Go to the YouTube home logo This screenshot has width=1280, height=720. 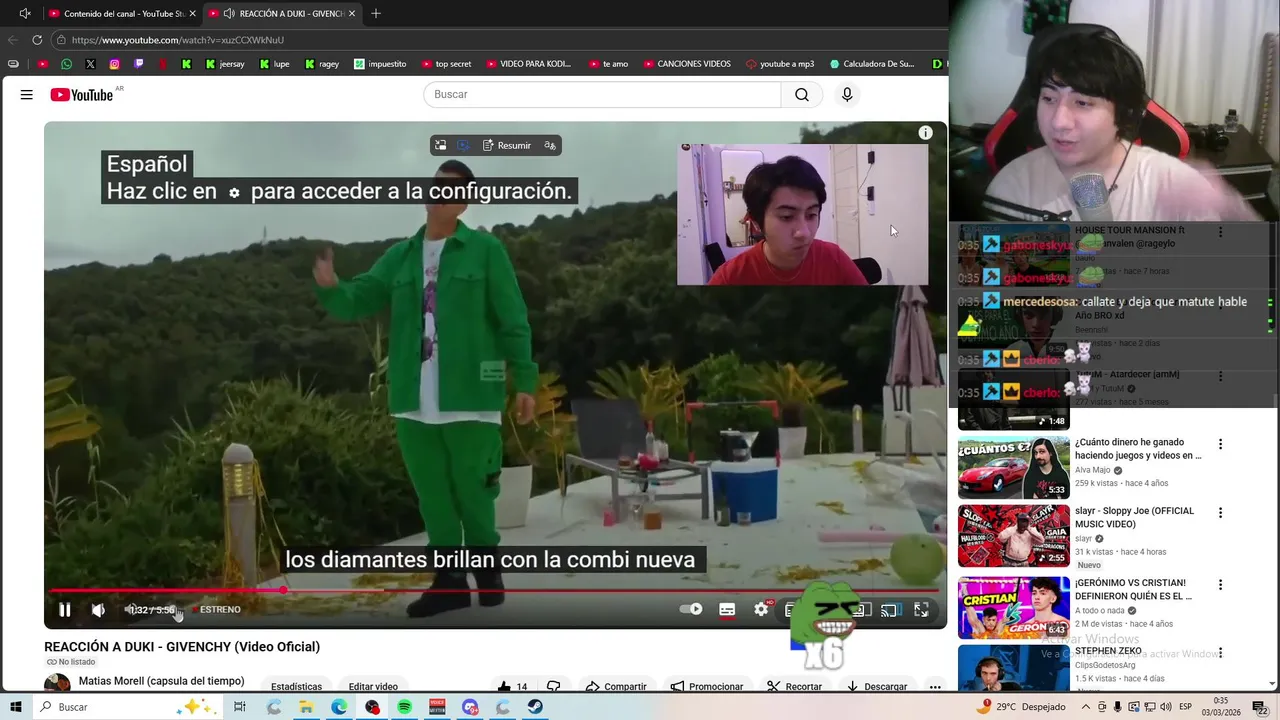82,95
